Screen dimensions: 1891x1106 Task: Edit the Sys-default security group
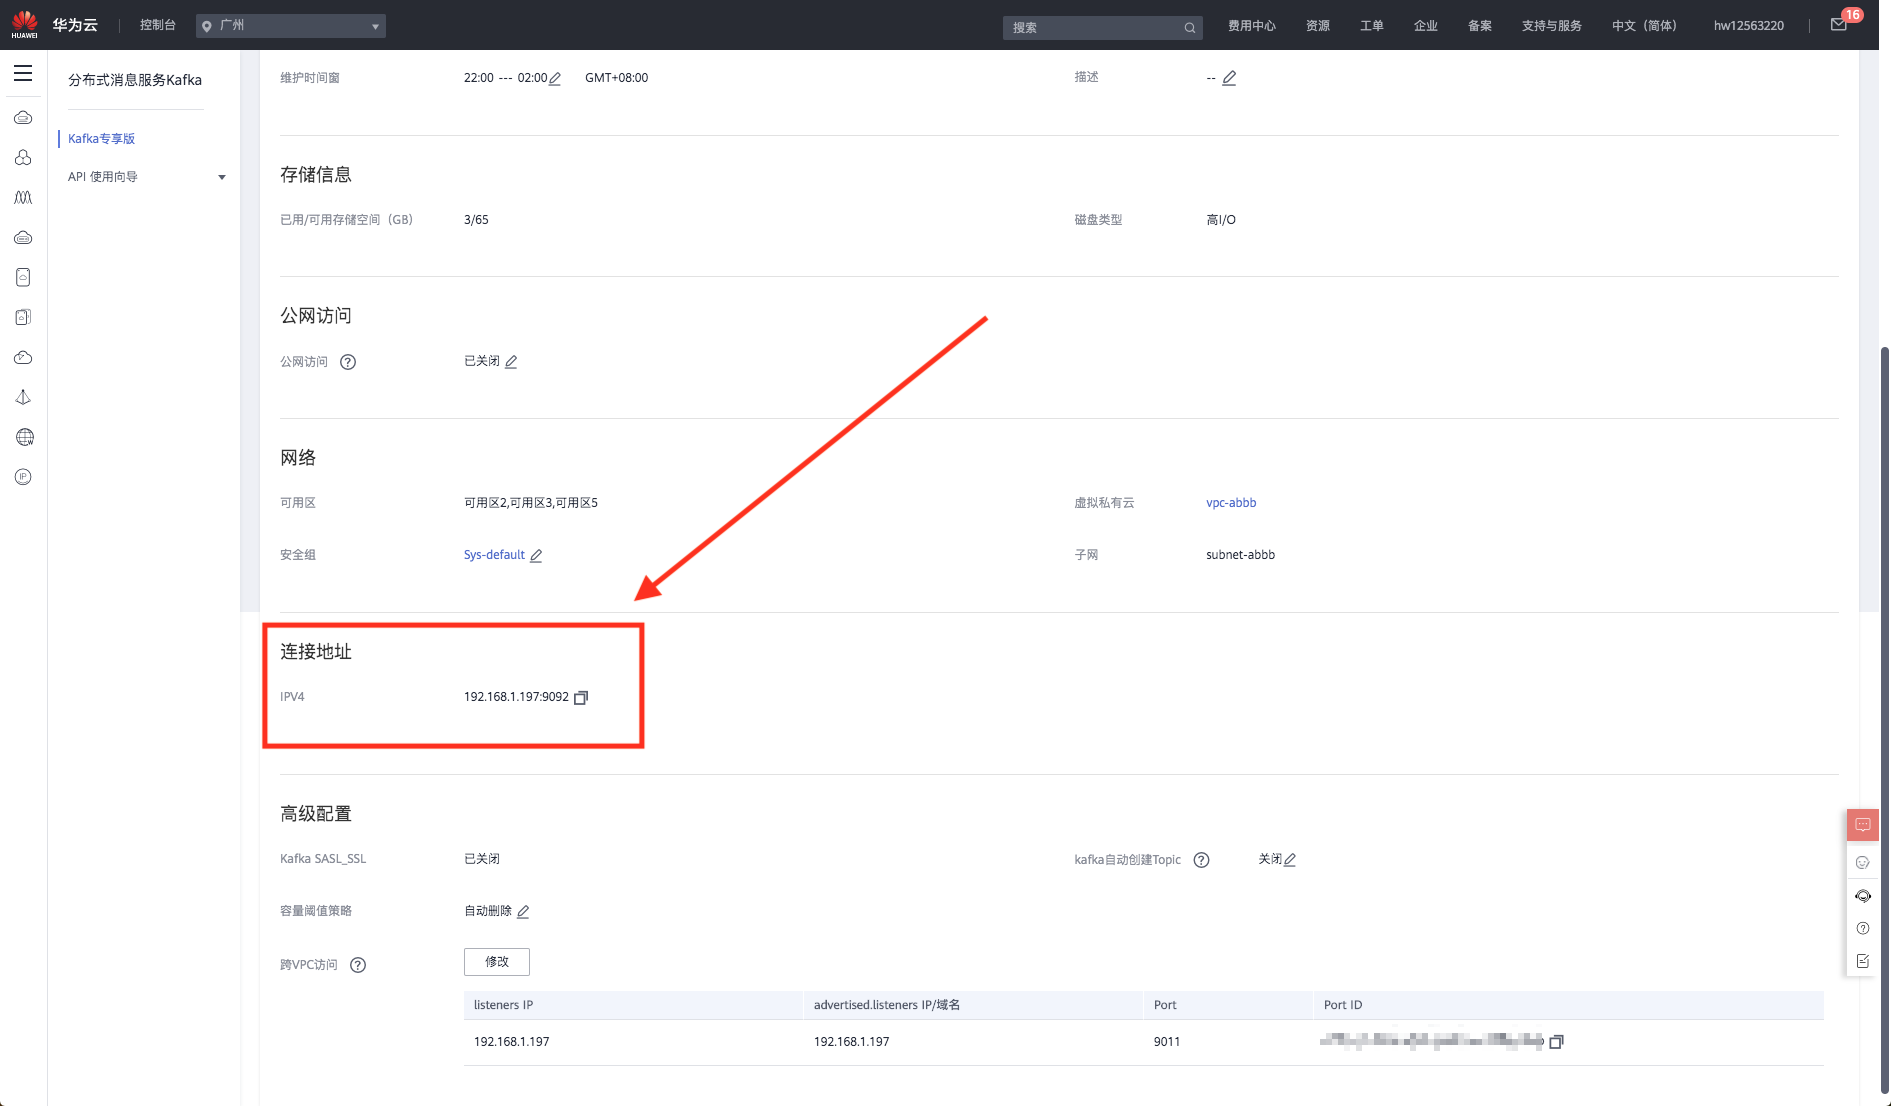coord(536,556)
